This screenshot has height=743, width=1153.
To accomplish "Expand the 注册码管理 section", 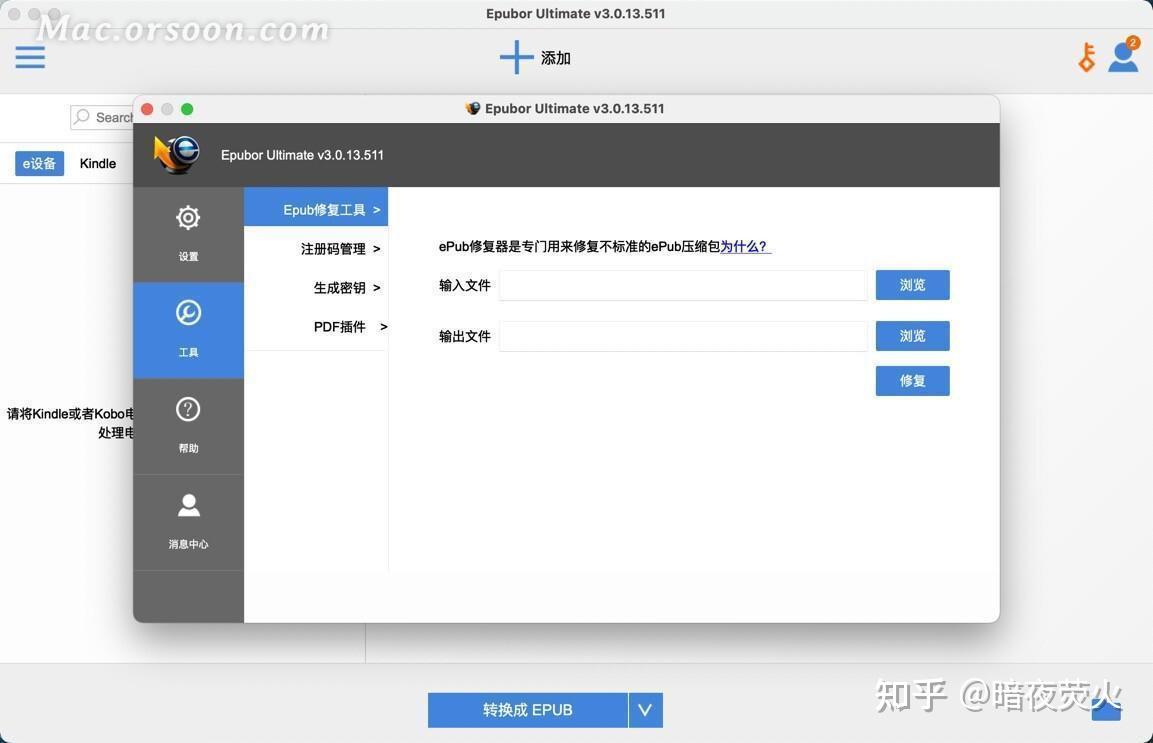I will [331, 248].
